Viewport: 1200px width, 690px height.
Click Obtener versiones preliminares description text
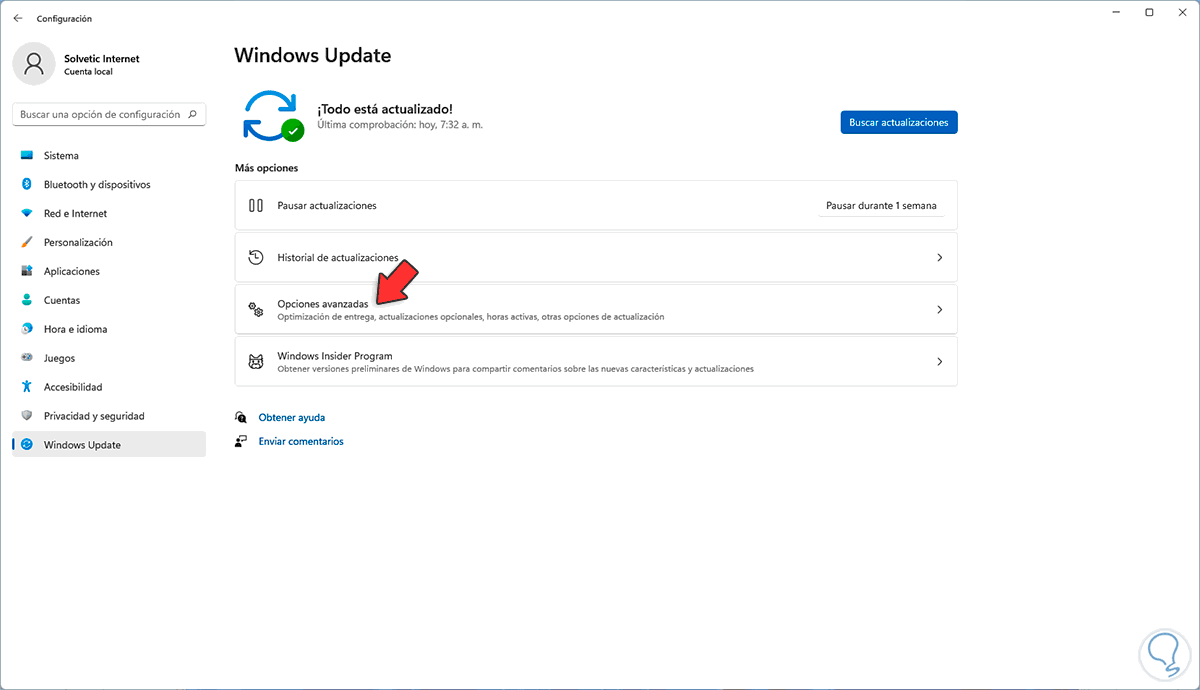click(516, 369)
